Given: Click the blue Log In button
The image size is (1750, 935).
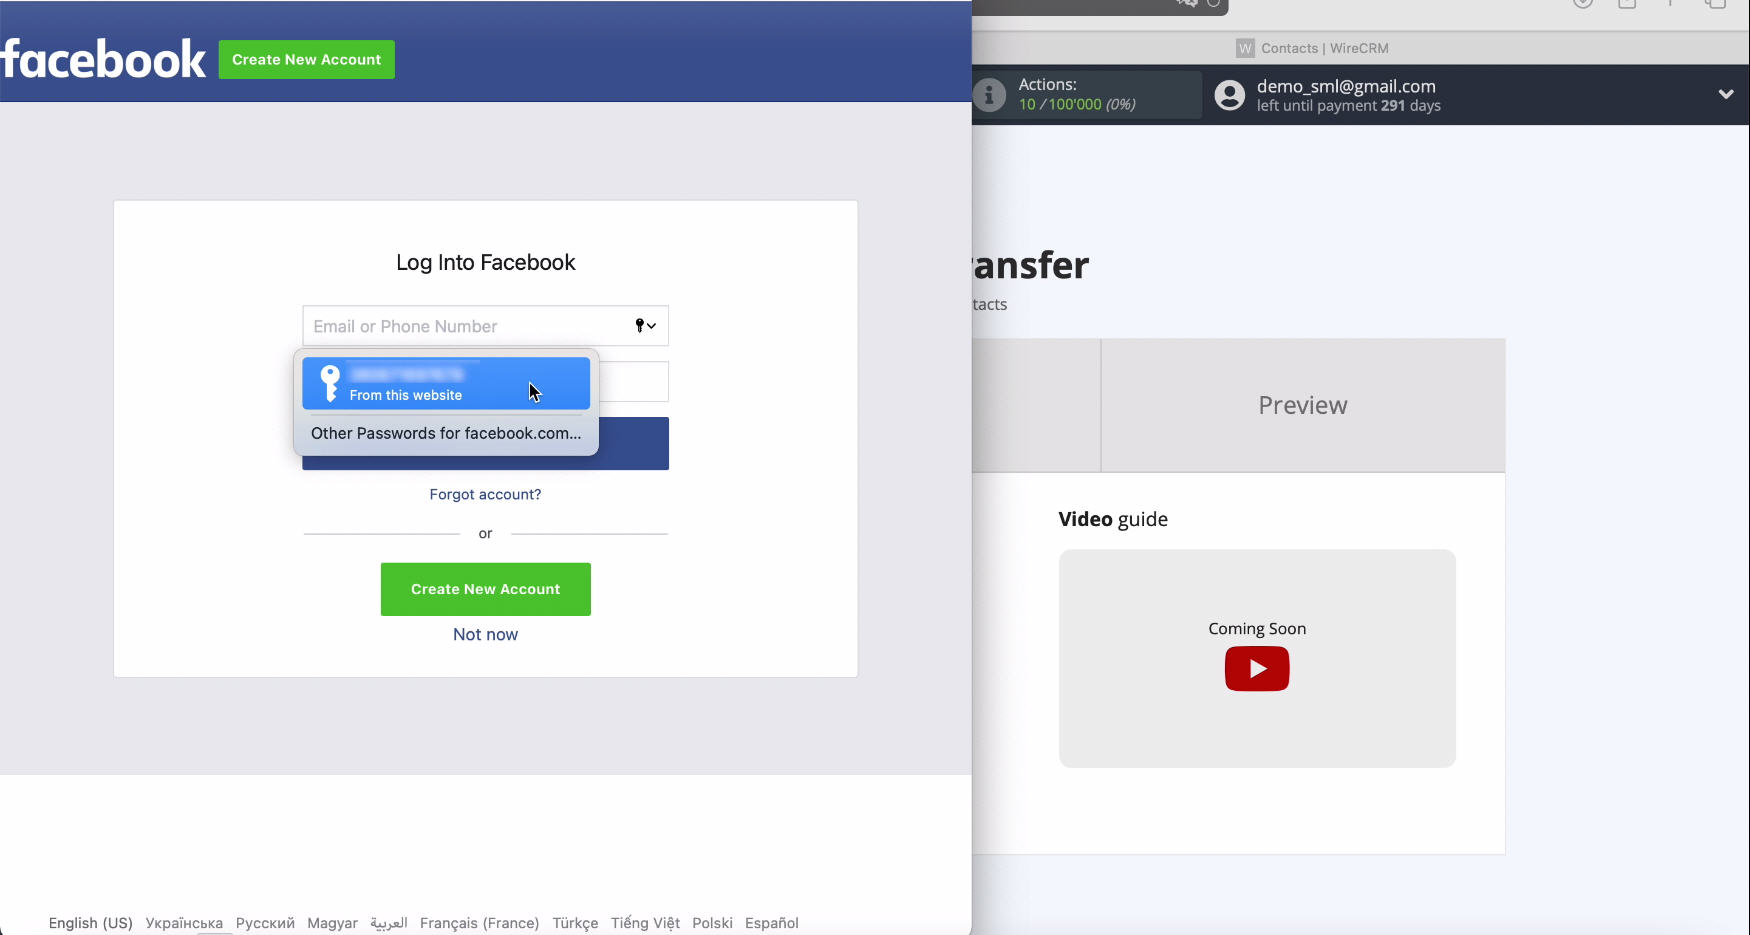Looking at the screenshot, I should tap(634, 443).
